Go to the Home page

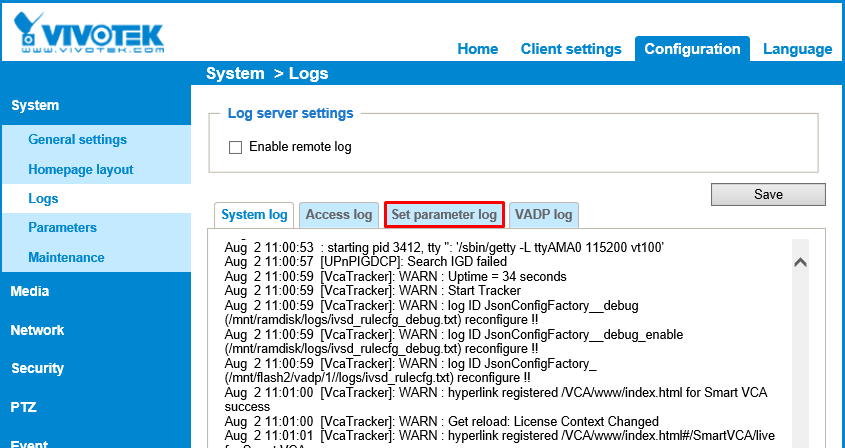(x=477, y=49)
